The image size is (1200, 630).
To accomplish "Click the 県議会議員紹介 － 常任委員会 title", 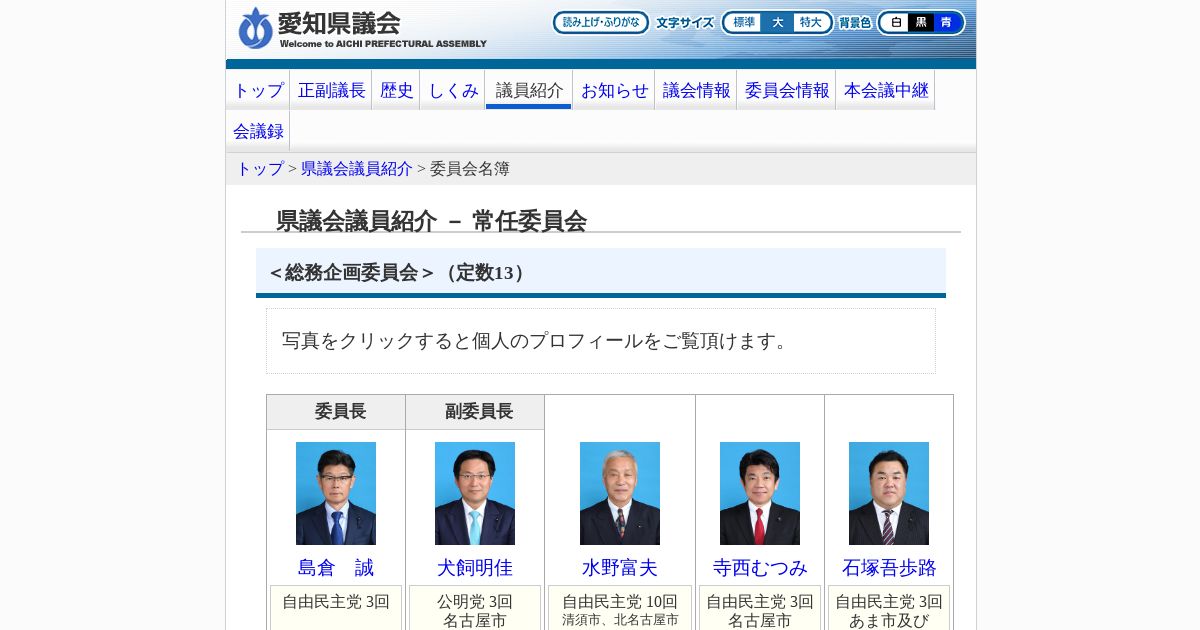I will coord(431,221).
